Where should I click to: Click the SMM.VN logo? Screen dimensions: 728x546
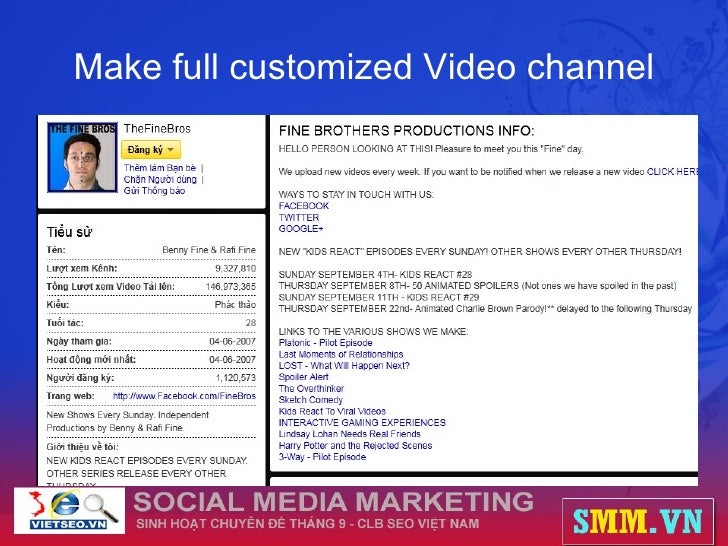pos(637,521)
